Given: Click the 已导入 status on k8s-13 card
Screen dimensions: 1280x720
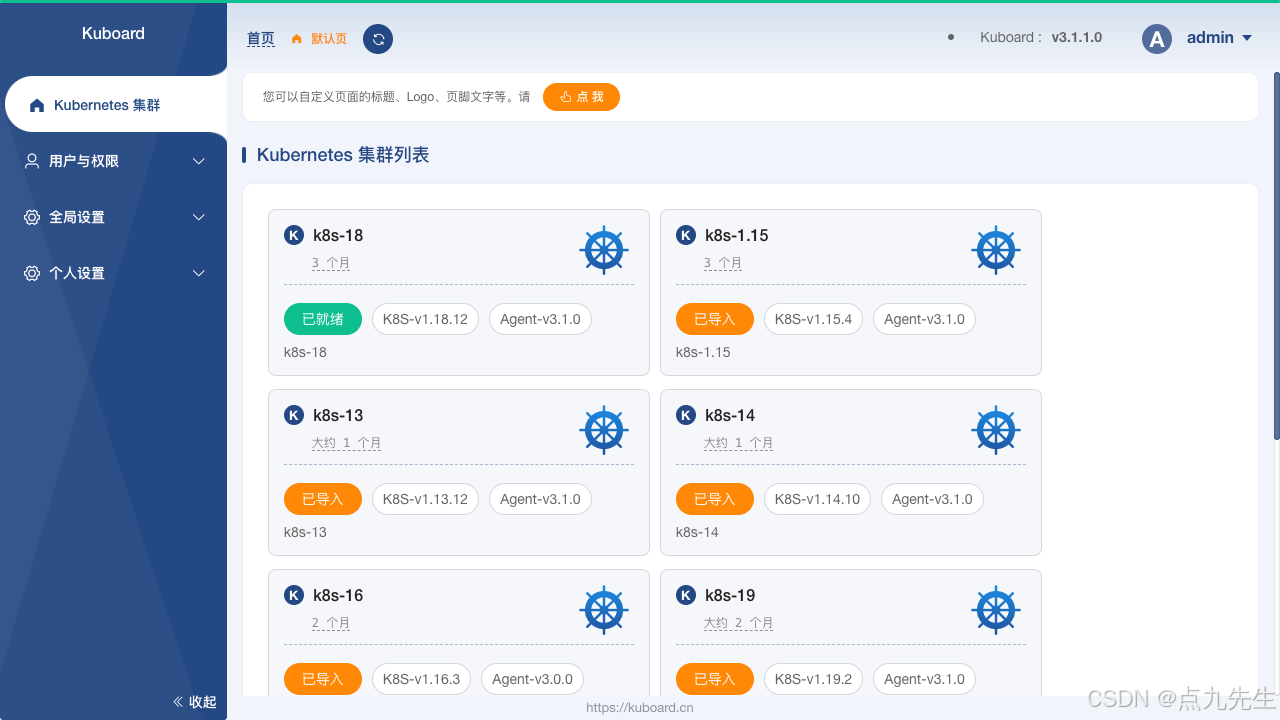Looking at the screenshot, I should [x=323, y=499].
